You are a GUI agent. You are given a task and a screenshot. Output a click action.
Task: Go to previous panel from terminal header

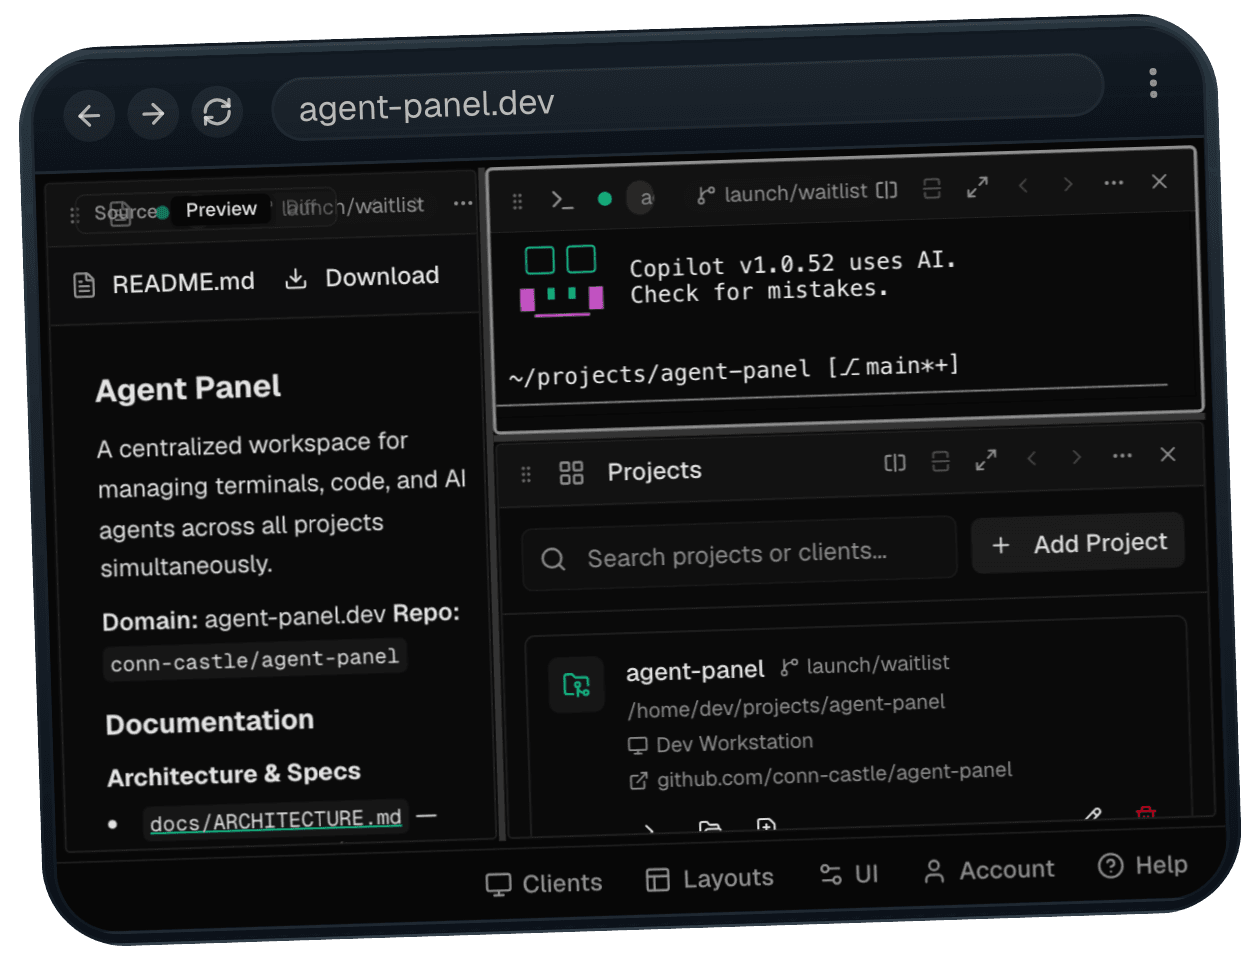pos(1023,185)
